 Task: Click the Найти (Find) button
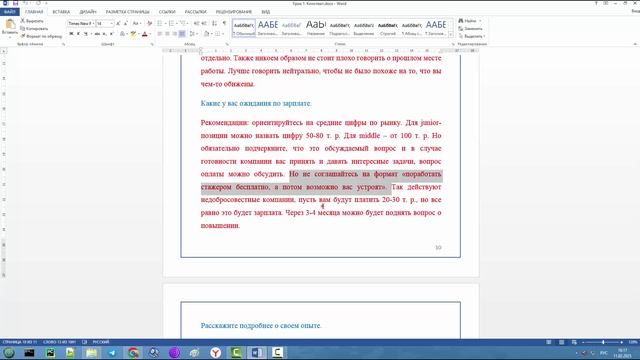pos(467,21)
